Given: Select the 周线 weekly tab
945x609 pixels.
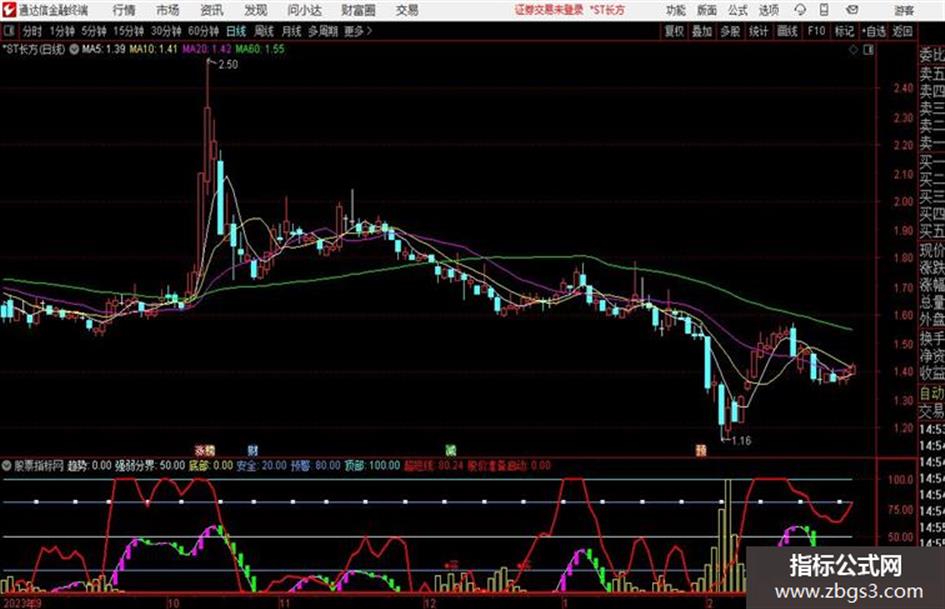Looking at the screenshot, I should pos(264,31).
